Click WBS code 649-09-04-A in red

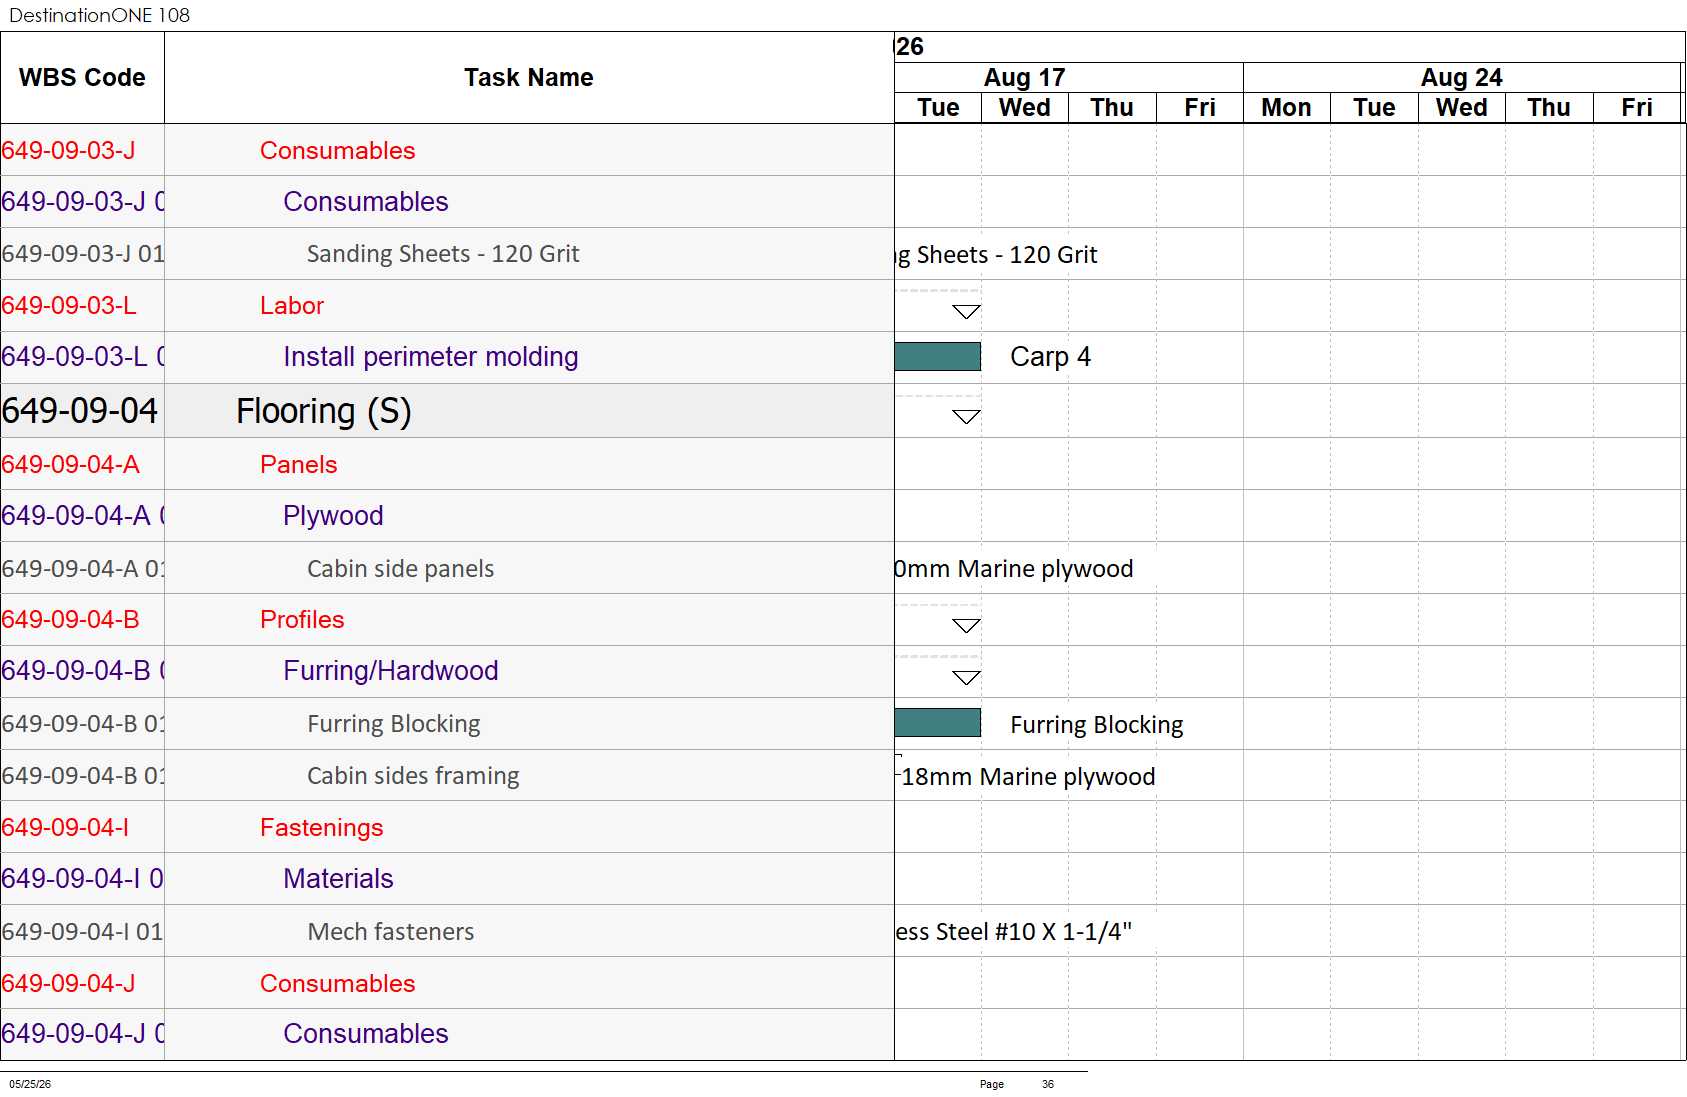[x=71, y=465]
